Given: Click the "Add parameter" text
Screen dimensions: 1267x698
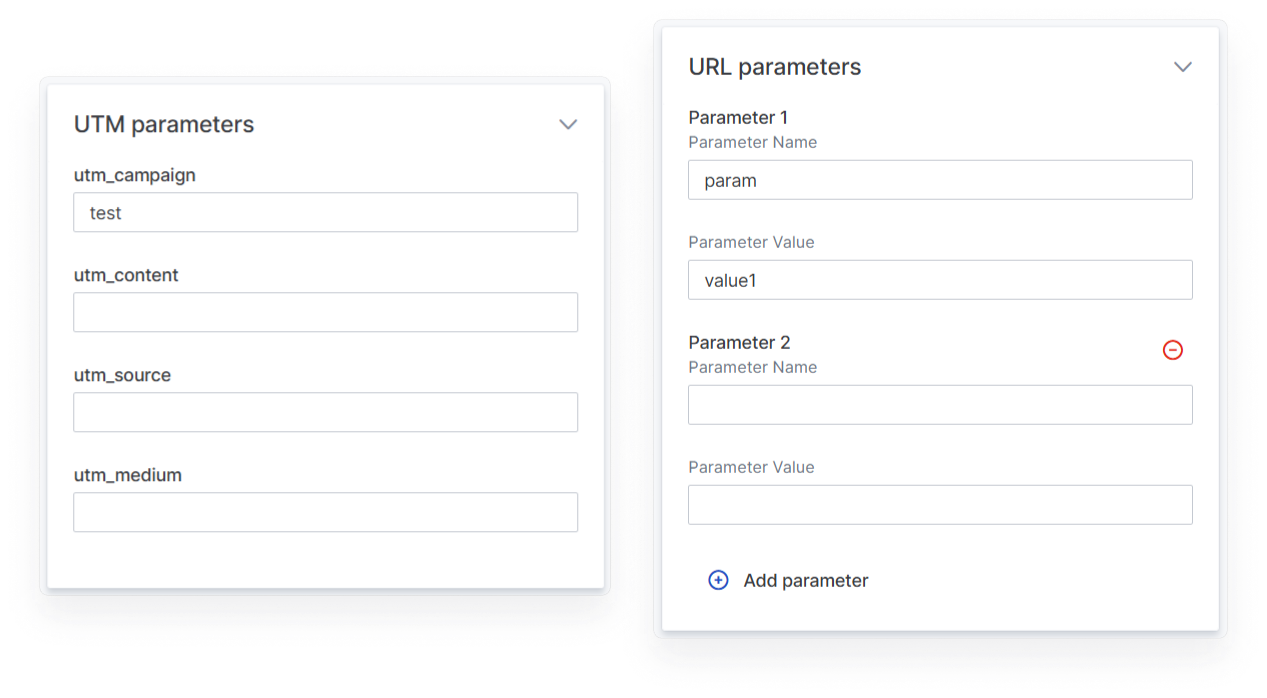Looking at the screenshot, I should pos(805,581).
